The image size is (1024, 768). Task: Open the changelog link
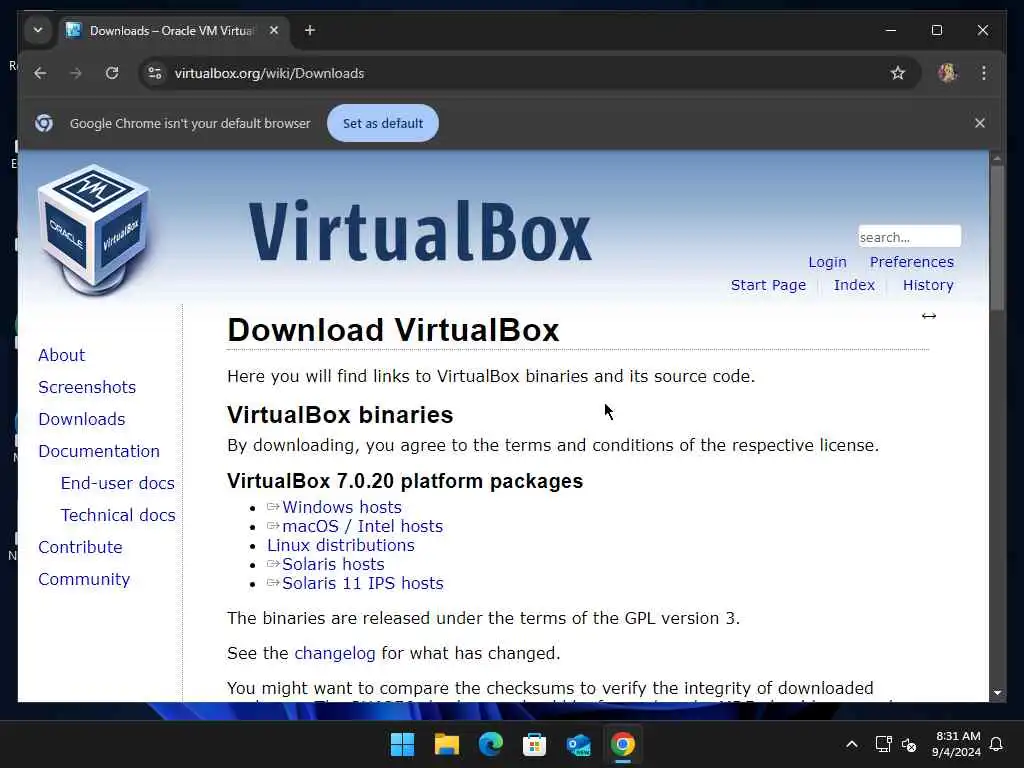point(334,654)
